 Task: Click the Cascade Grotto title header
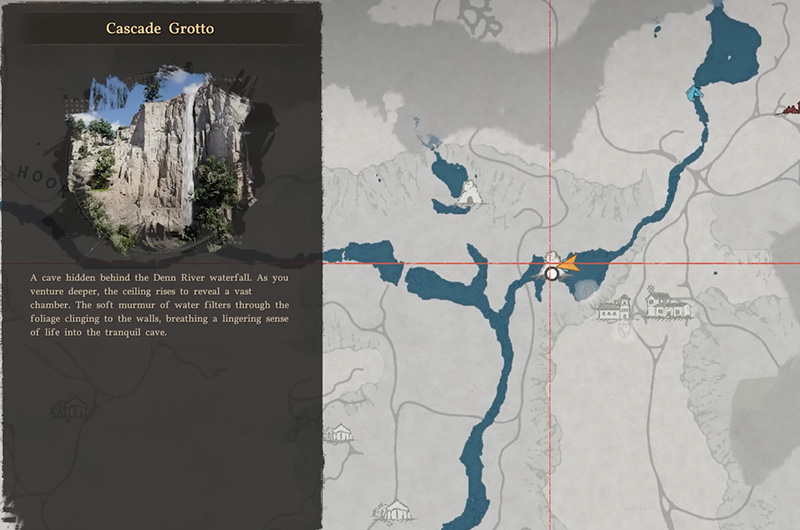tap(160, 28)
